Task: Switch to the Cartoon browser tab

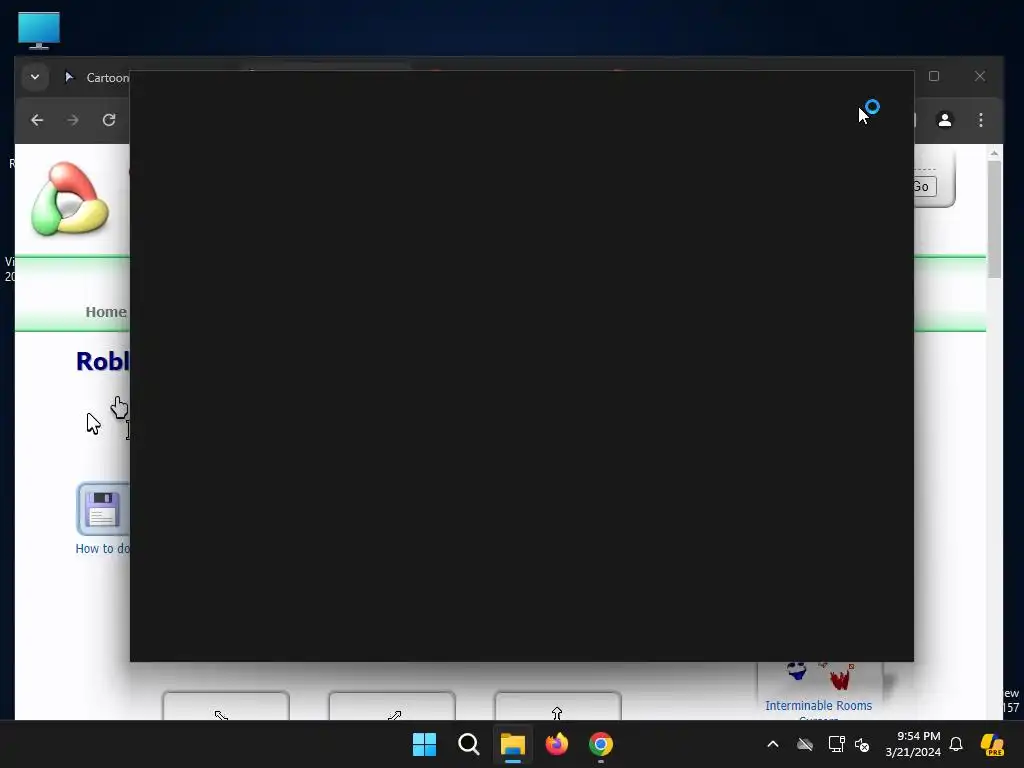Action: (97, 78)
